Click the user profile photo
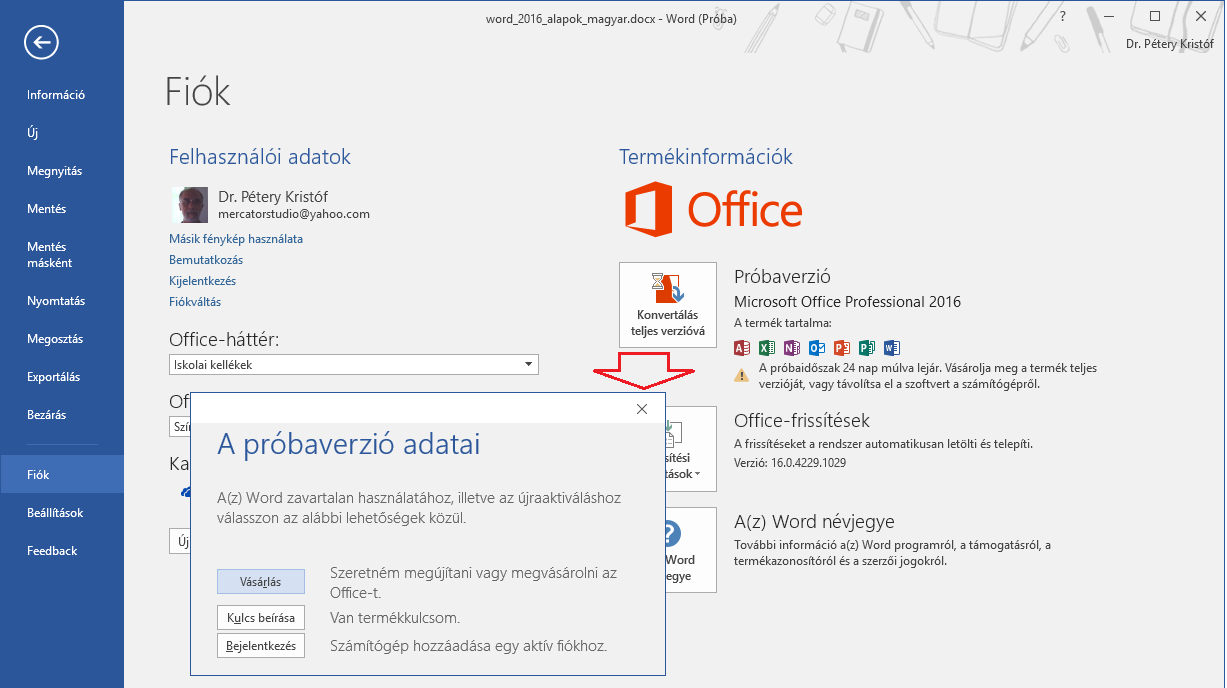The height and width of the screenshot is (688, 1227). (x=189, y=205)
